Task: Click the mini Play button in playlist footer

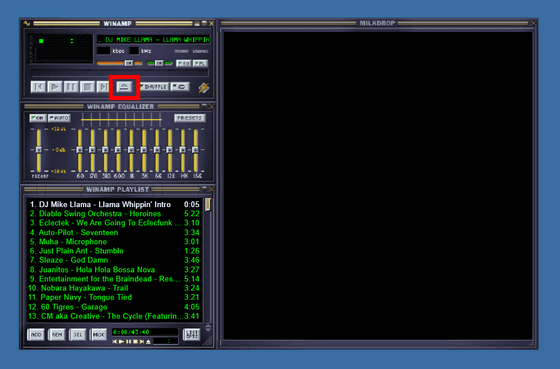Action: click(x=121, y=342)
